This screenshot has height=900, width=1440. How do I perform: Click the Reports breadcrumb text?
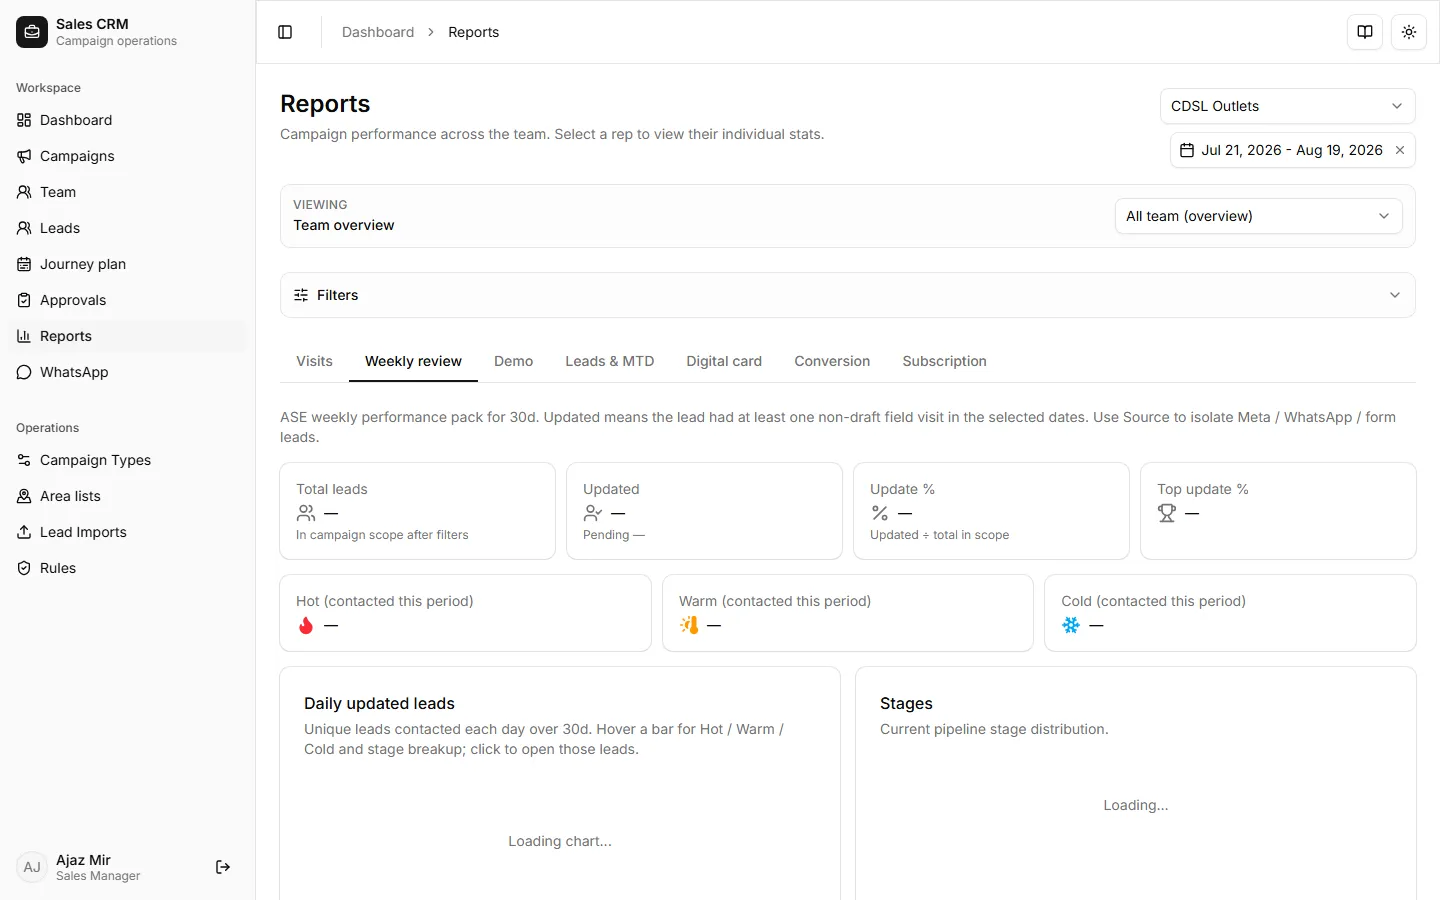tap(473, 32)
